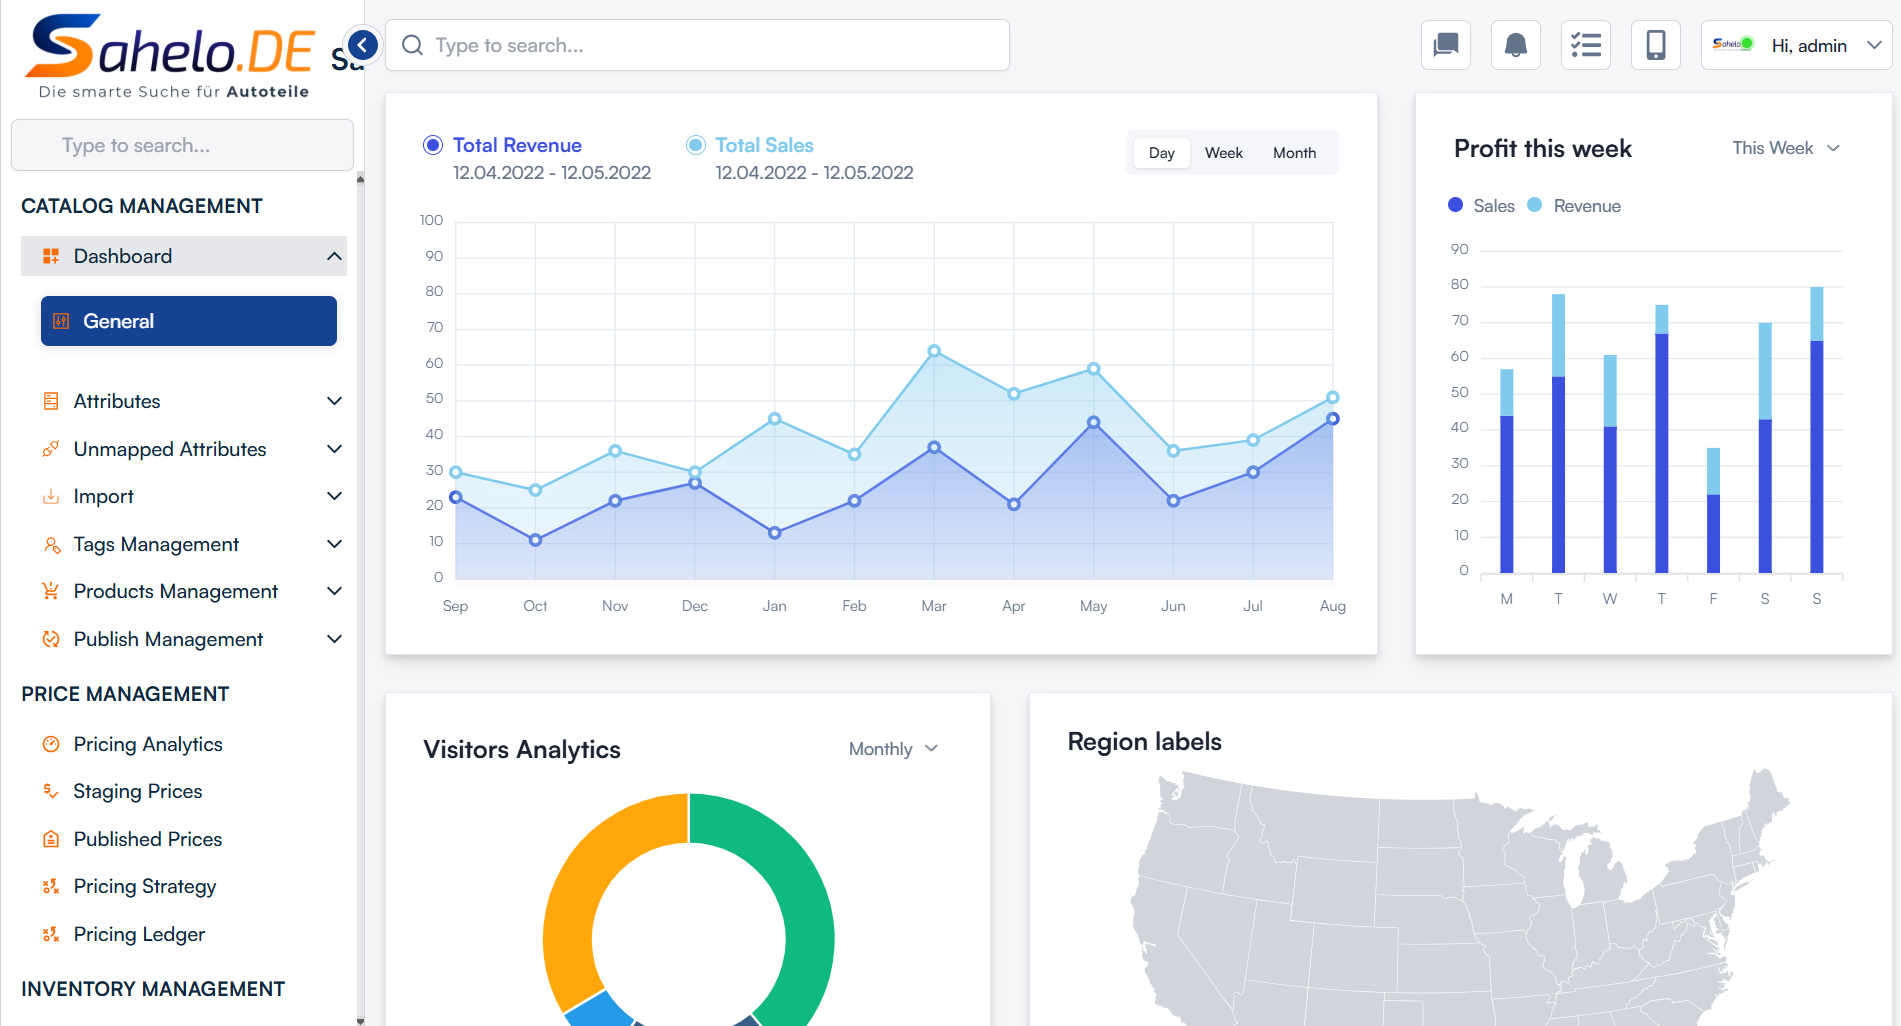Screen dimensions: 1901x1026
Task: Toggle the Sales legend in Profit chart
Action: click(x=1481, y=205)
